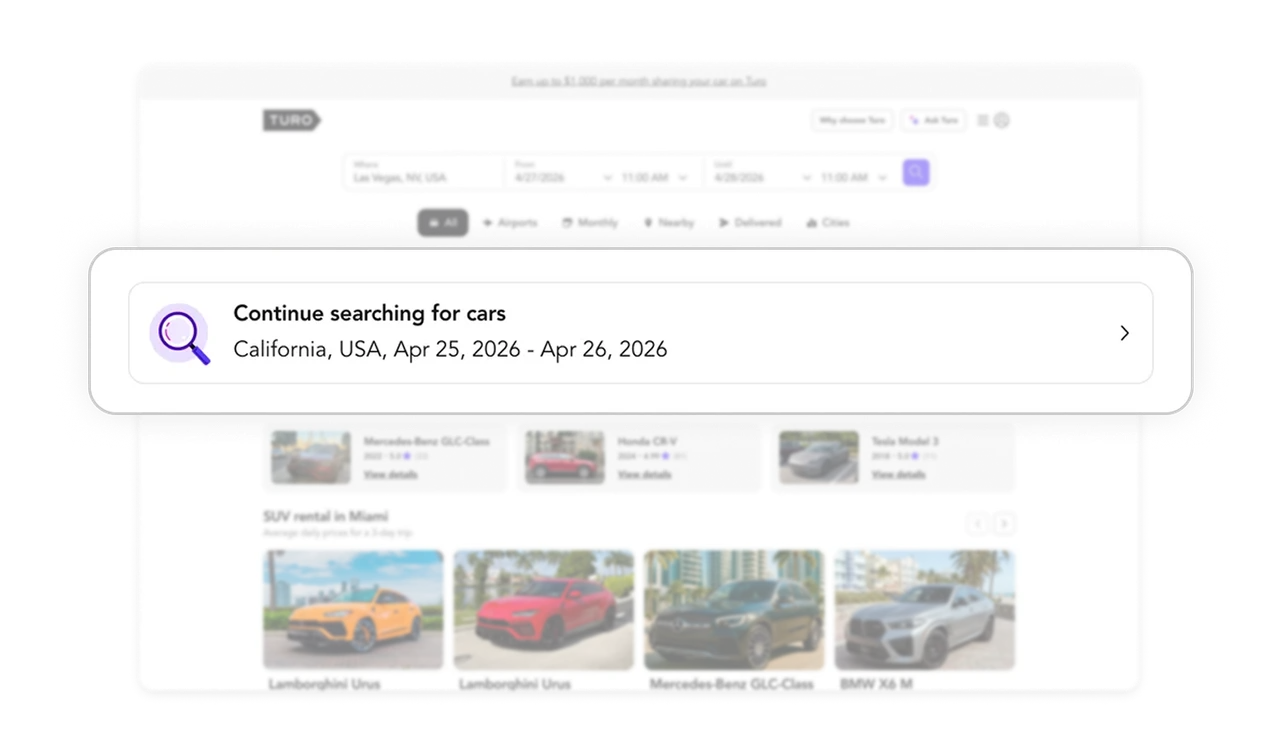Image resolution: width=1280 pixels, height=754 pixels.
Task: Open the hamburger menu icon in the header
Action: click(983, 120)
